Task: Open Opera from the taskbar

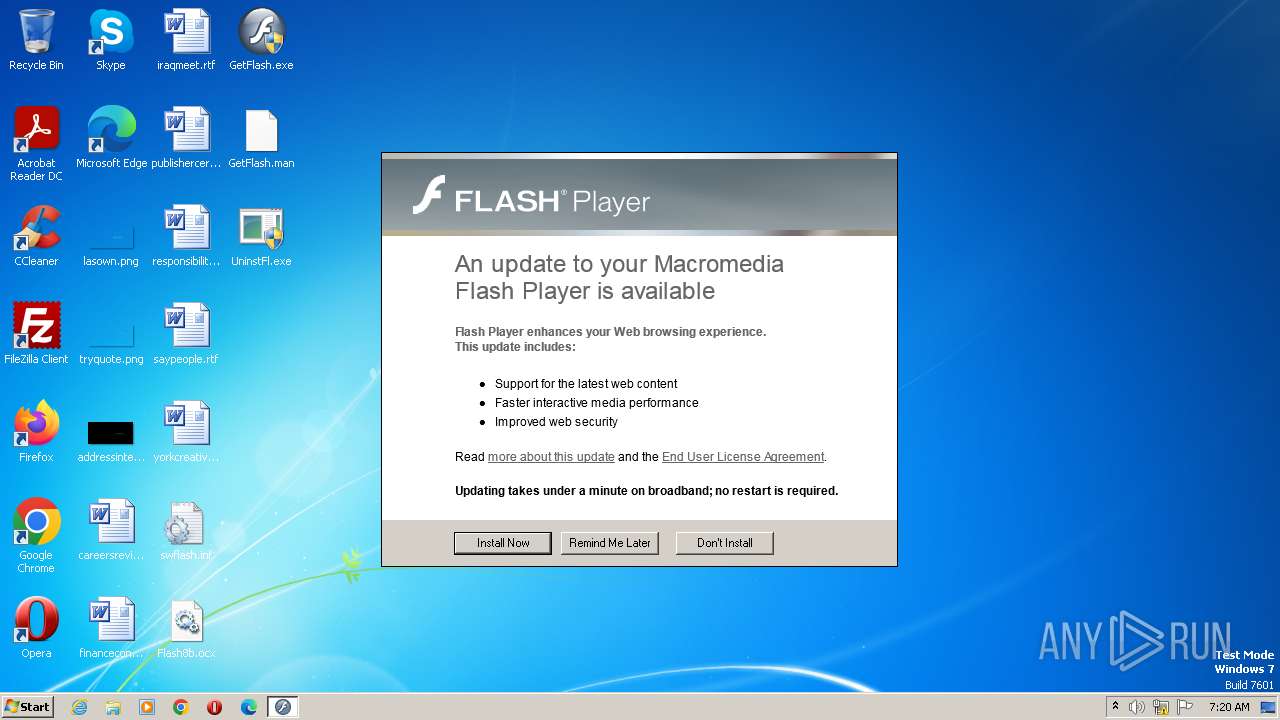Action: point(215,707)
